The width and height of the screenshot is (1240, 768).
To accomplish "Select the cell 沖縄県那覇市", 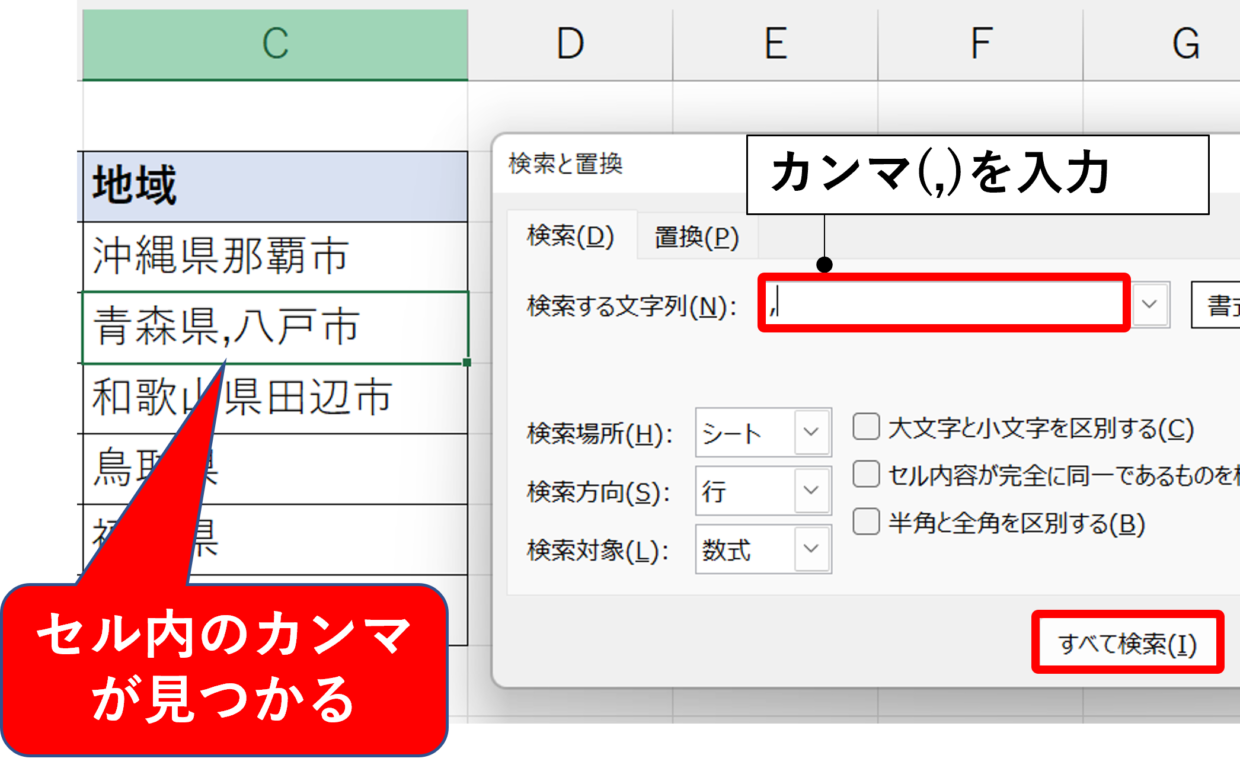I will (274, 257).
